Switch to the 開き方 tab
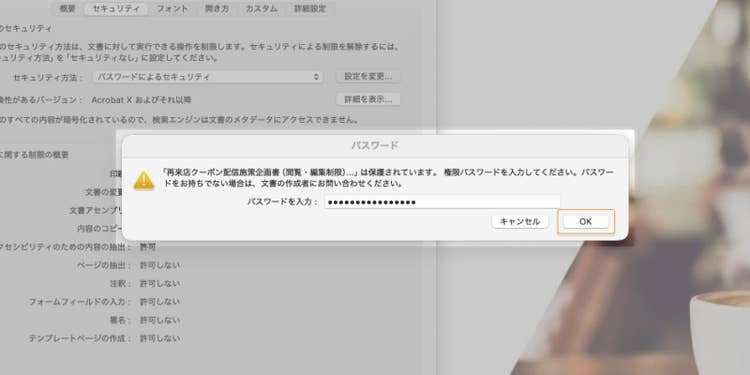 (x=217, y=9)
